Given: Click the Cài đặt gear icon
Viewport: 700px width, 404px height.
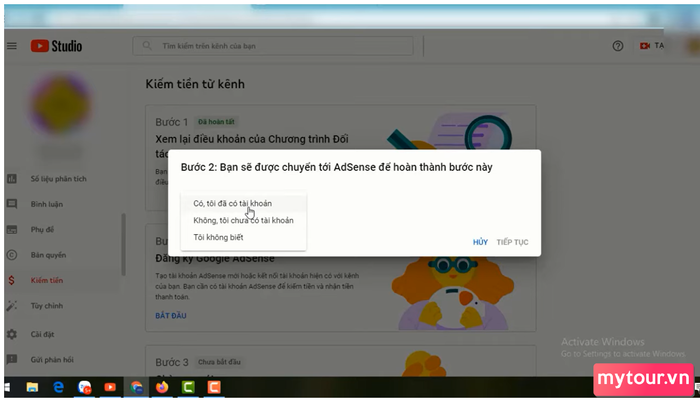Looking at the screenshot, I should click(x=12, y=334).
